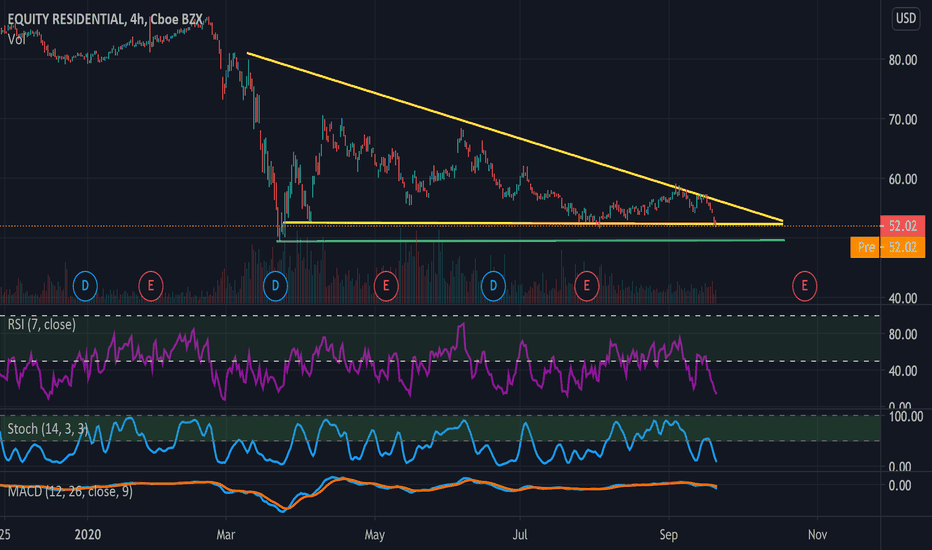Viewport: 932px width, 550px height.
Task: Click the 40.00 price axis label on main chart
Action: pyautogui.click(x=903, y=298)
